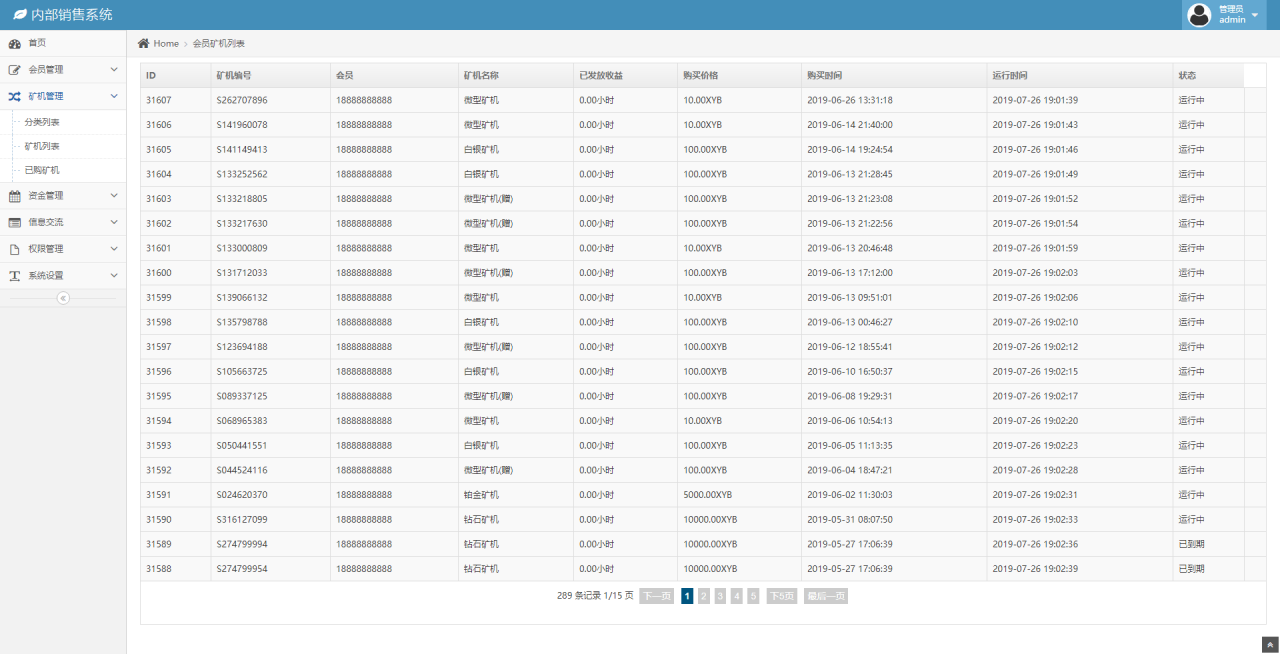Open the admin account dropdown arrow
Image resolution: width=1280 pixels, height=654 pixels.
tap(1255, 15)
